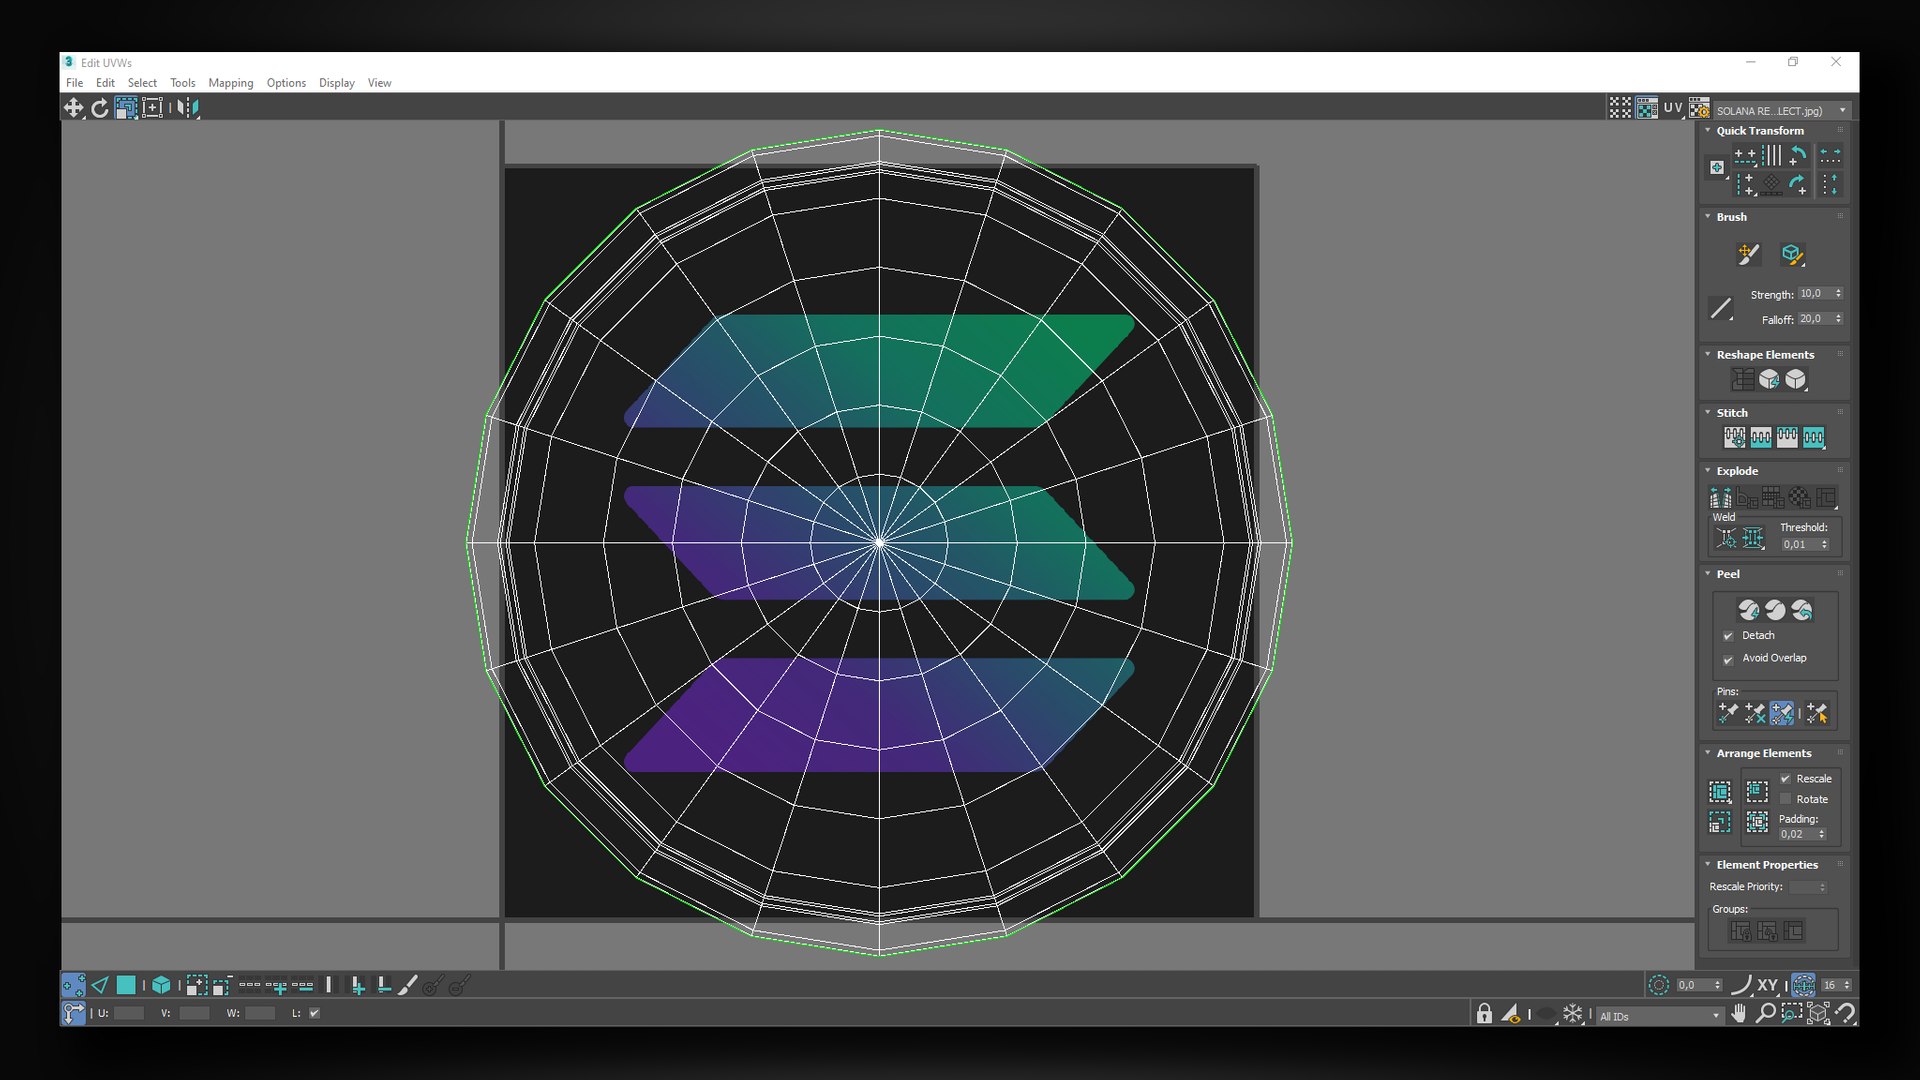Click the Brush Strength spinner arrows

[x=1838, y=294]
